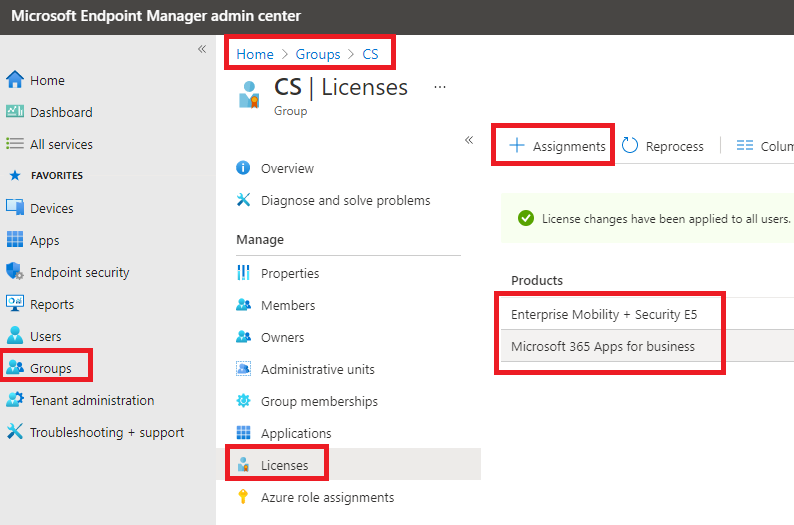Click the Administrative units icon
The height and width of the screenshot is (525, 794).
(243, 368)
